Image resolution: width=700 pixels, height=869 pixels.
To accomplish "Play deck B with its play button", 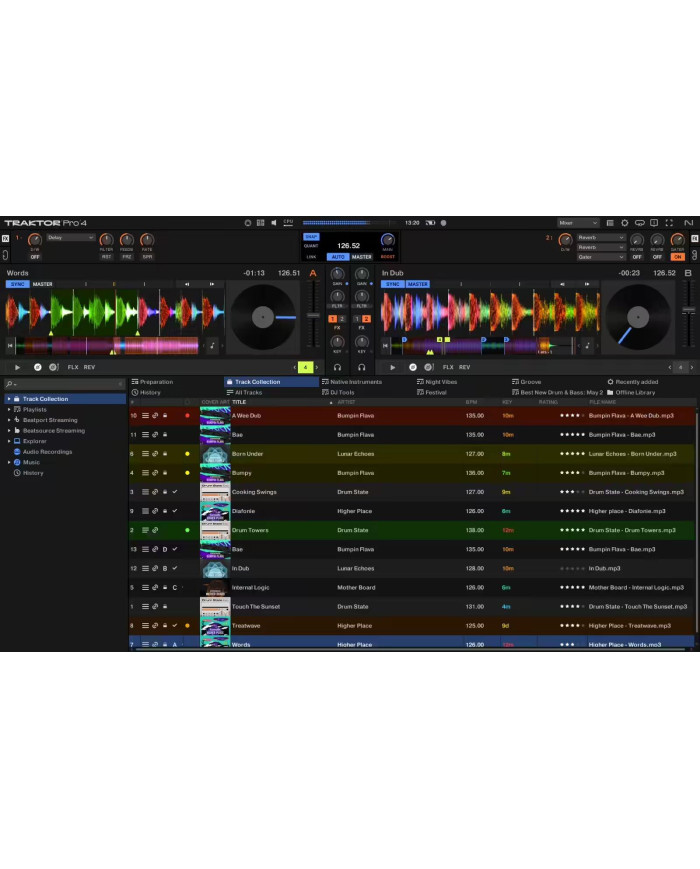I will point(392,367).
